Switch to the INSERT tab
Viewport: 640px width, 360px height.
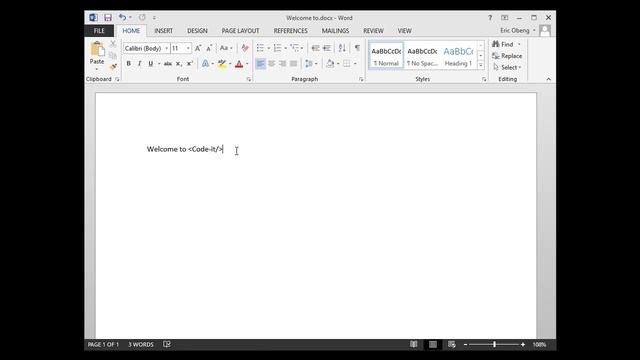[x=163, y=31]
